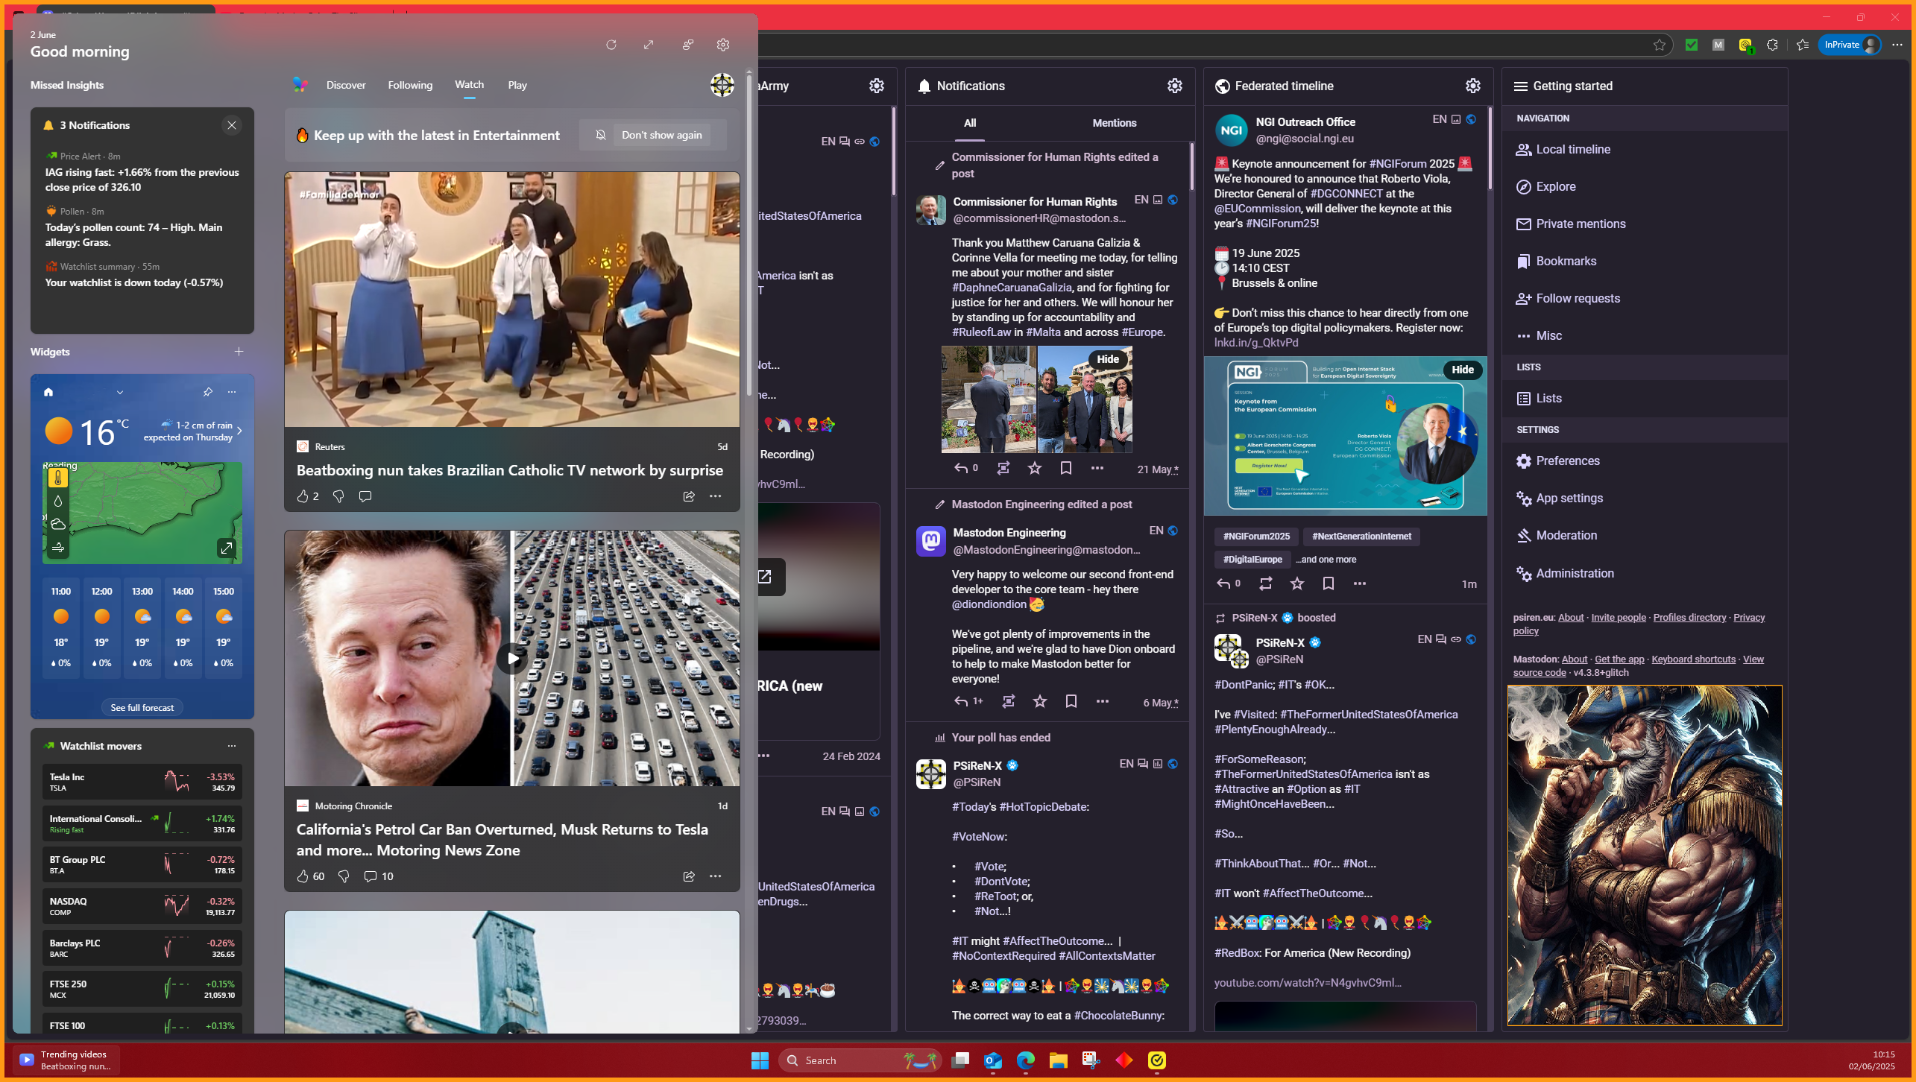Open Federated timeline column settings
The image size is (1916, 1082).
pos(1473,86)
